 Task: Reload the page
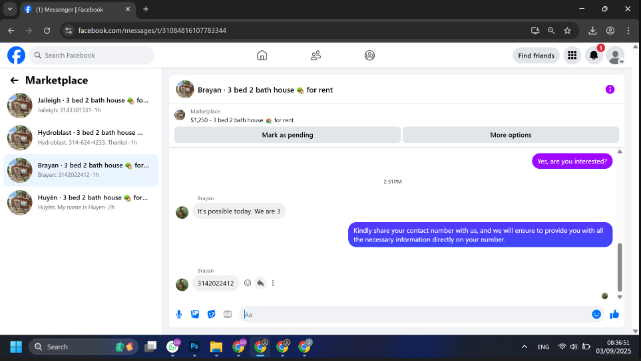pyautogui.click(x=47, y=31)
